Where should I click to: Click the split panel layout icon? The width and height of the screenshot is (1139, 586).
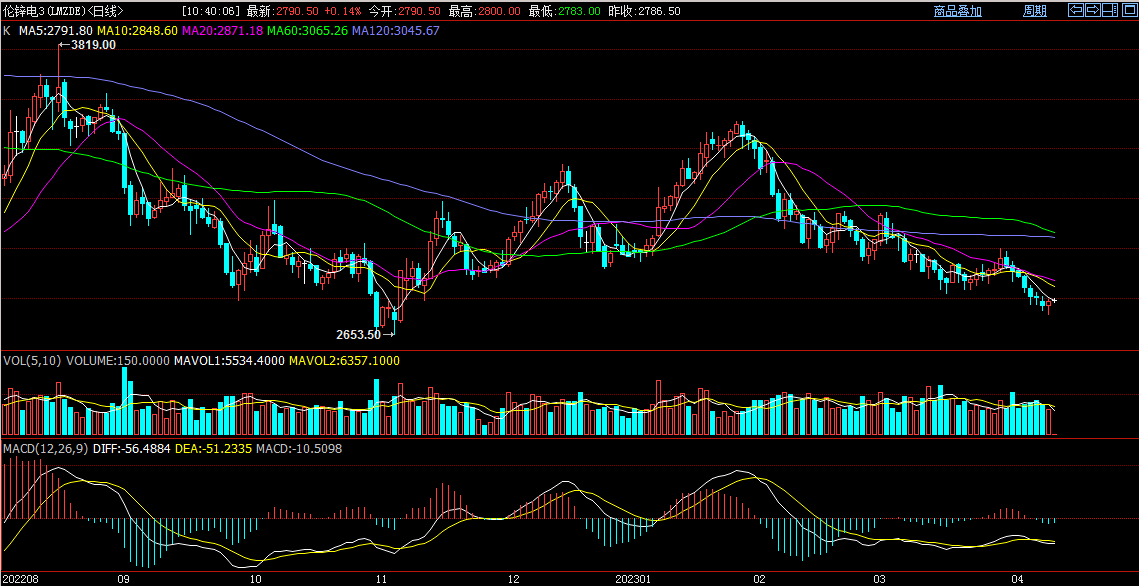(x=1109, y=11)
